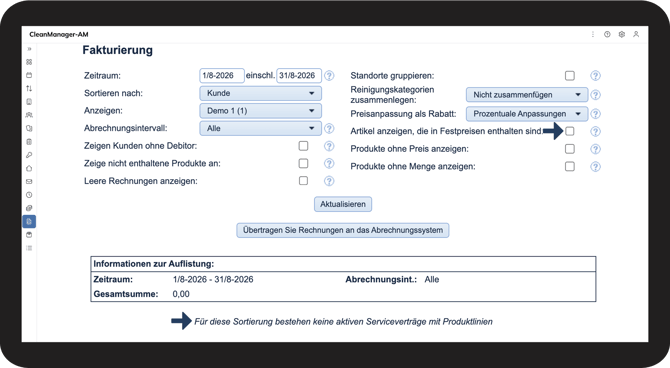Screen dimensions: 670x368
Task: Click the highlighted invoicing document sidebar icon
Action: tap(29, 221)
